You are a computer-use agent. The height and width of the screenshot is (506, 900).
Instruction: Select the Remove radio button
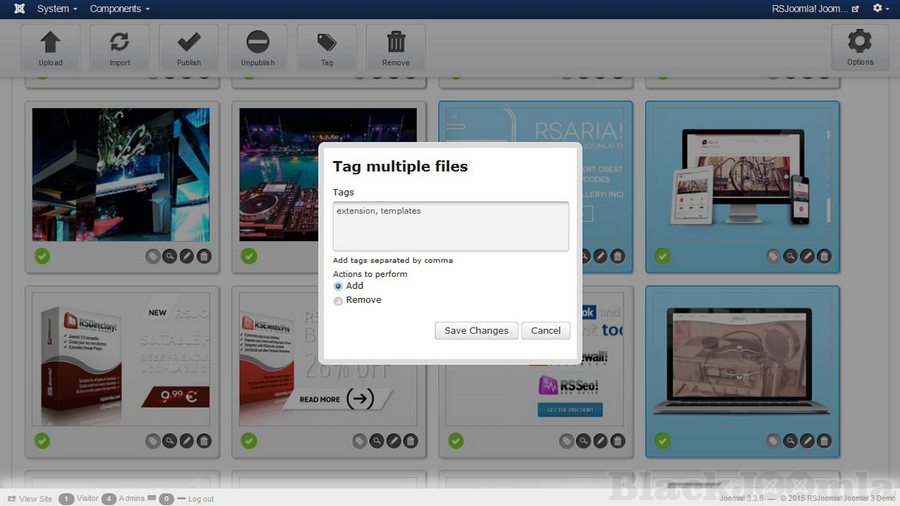pyautogui.click(x=338, y=300)
